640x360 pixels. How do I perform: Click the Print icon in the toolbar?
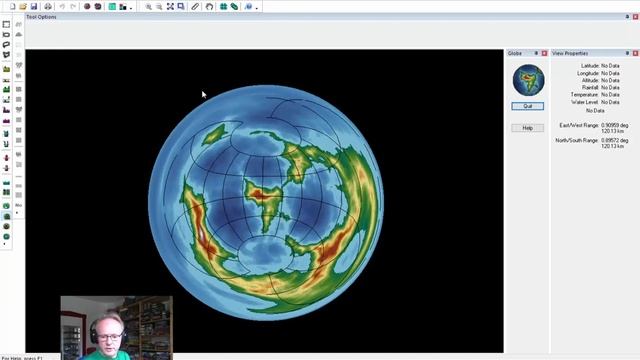(x=48, y=7)
